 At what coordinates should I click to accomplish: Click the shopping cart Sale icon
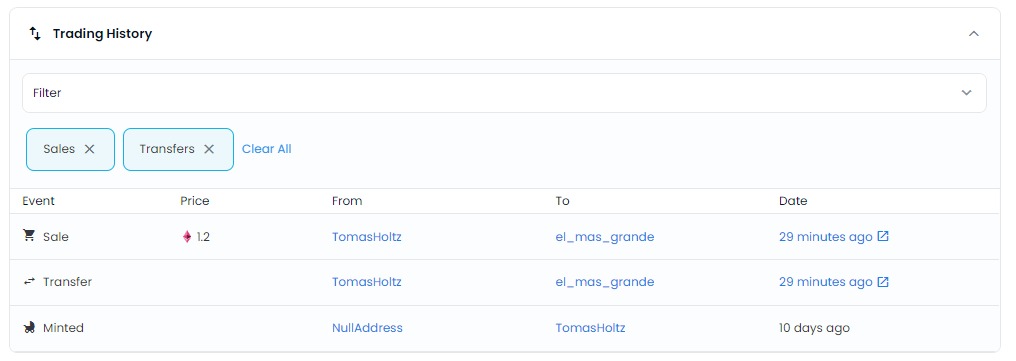point(29,236)
